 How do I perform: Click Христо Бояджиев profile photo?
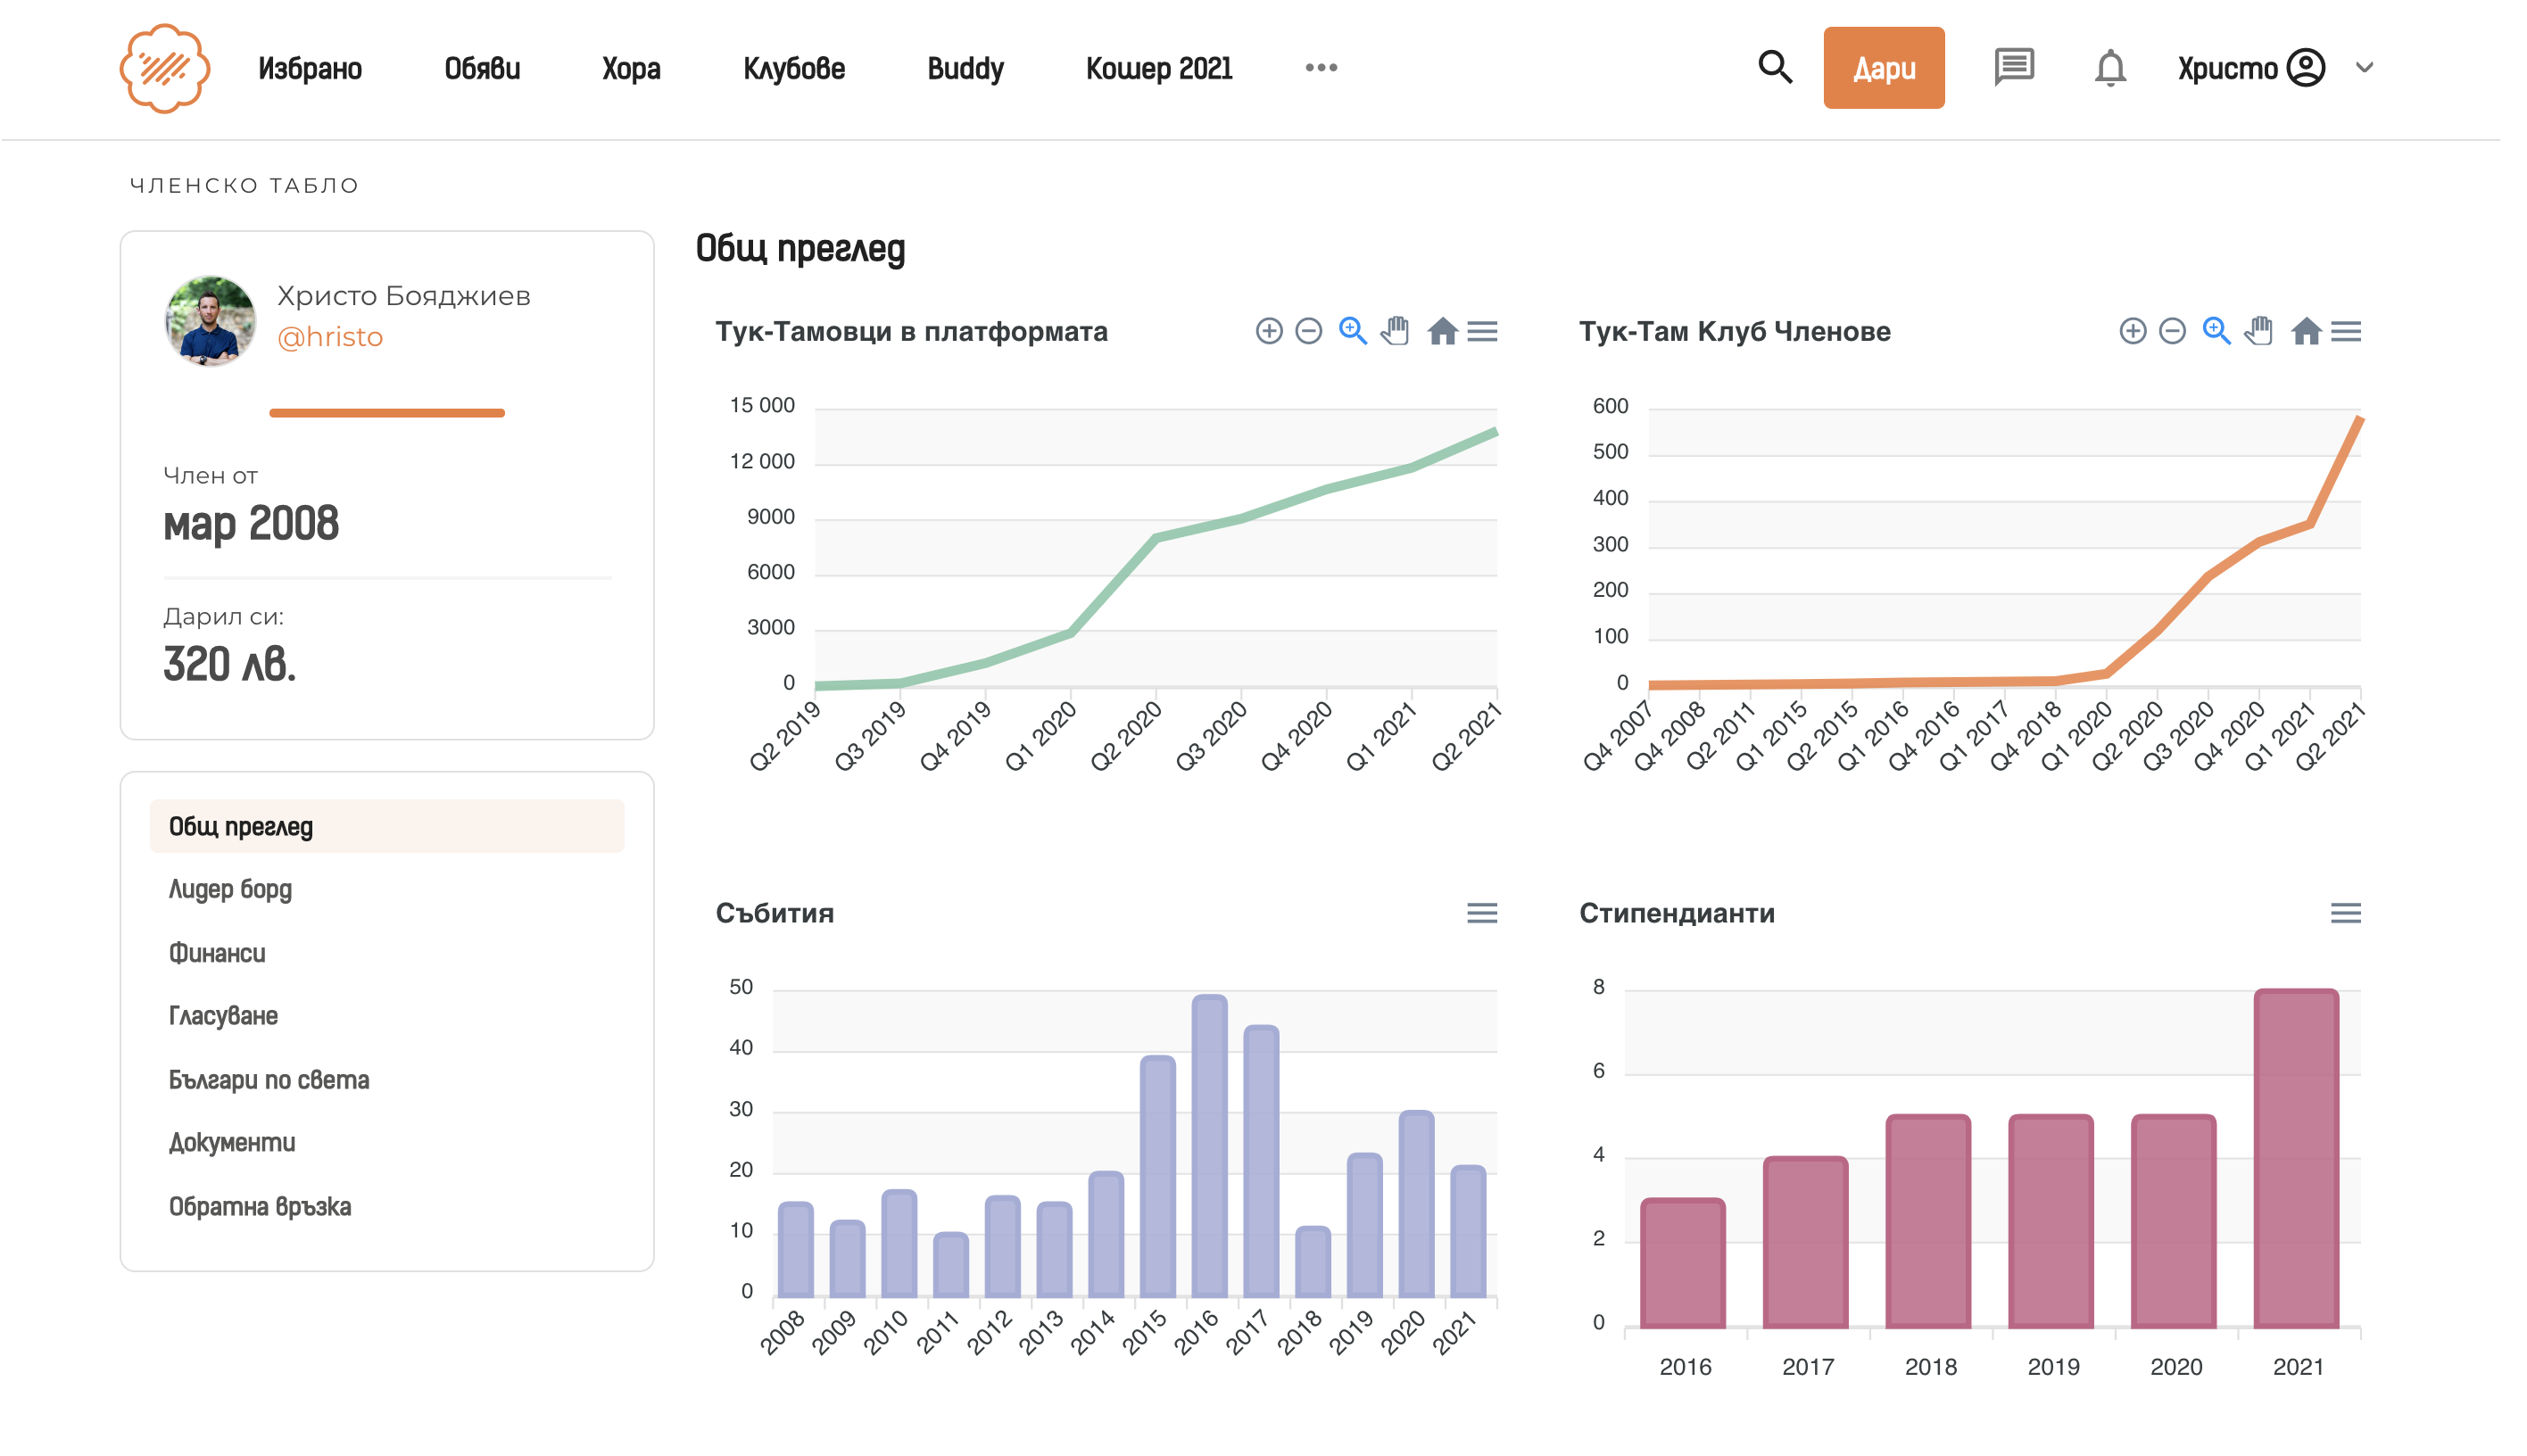click(209, 320)
